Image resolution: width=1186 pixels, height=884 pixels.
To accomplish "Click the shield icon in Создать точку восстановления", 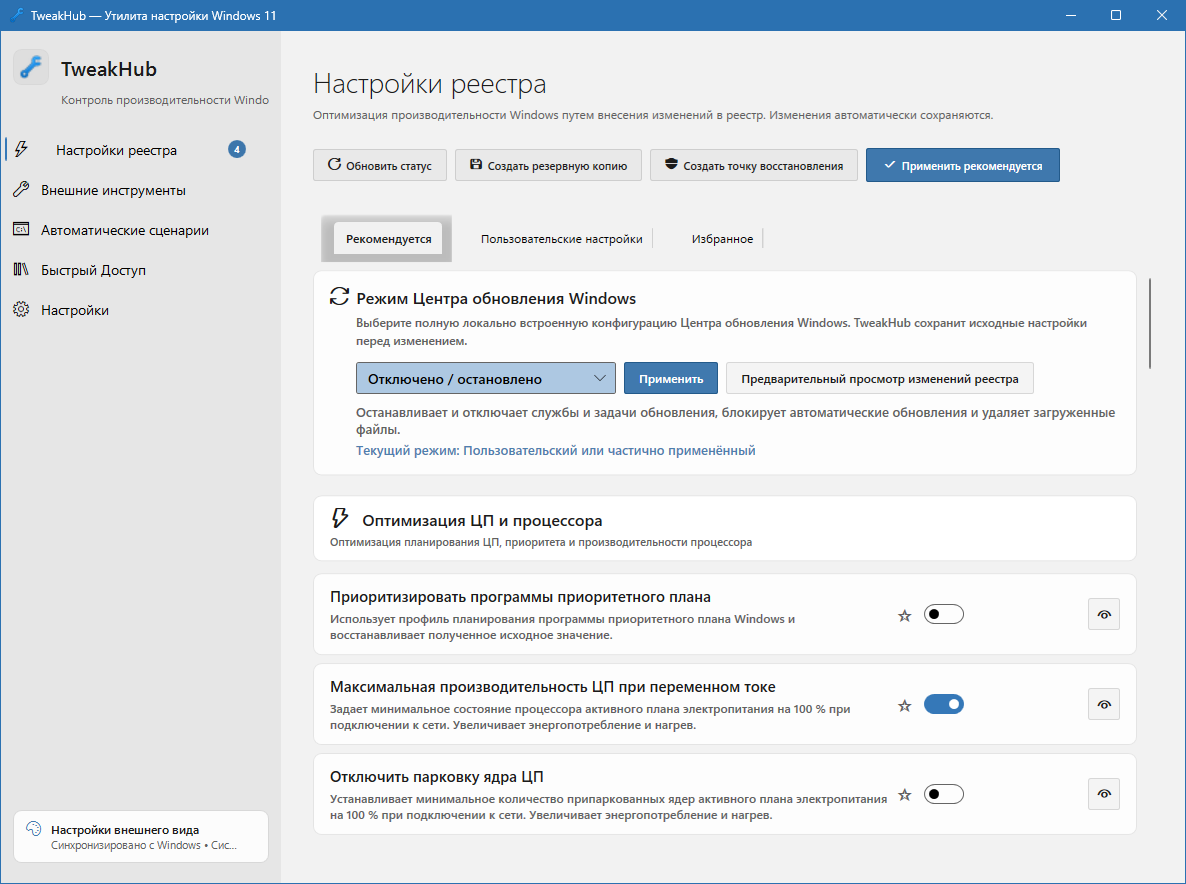I will [x=671, y=164].
